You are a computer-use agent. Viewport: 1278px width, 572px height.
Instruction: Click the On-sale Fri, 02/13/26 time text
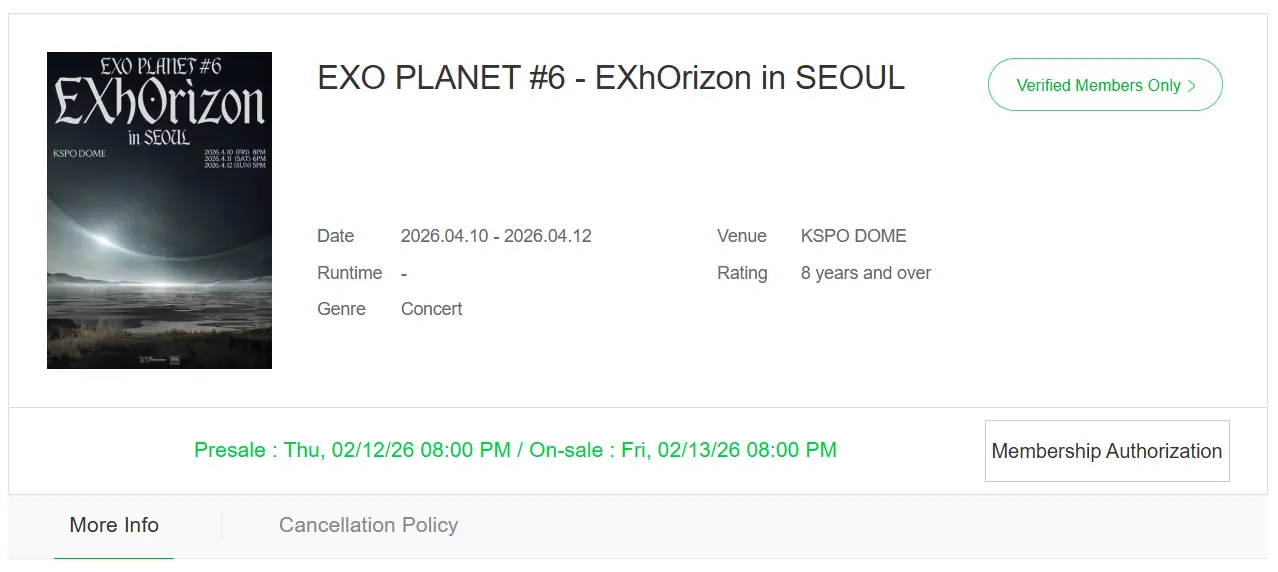pyautogui.click(x=683, y=450)
